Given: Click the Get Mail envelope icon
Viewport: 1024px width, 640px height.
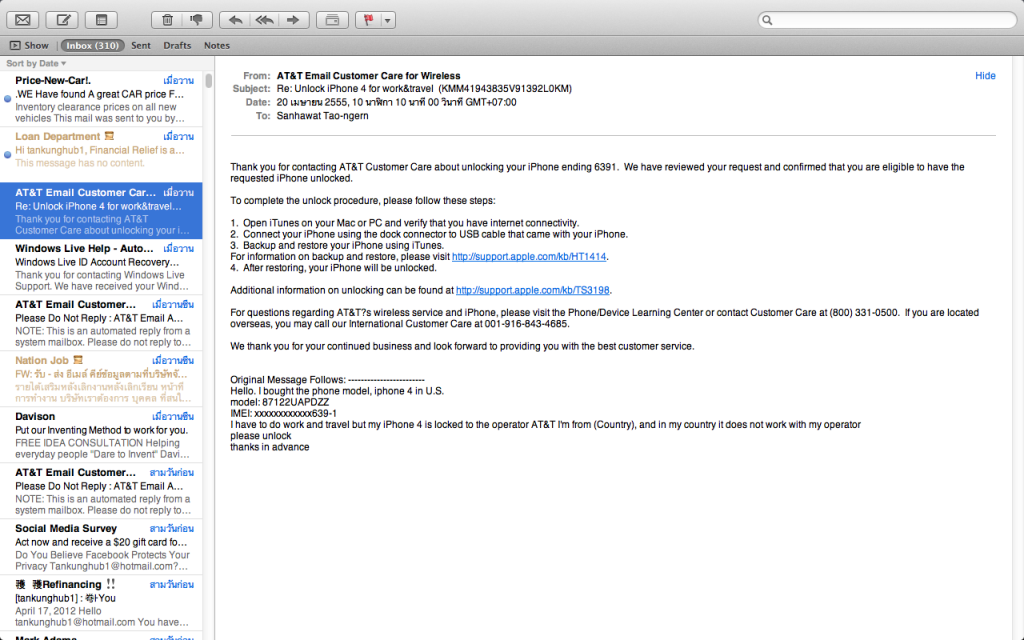Looking at the screenshot, I should pos(23,19).
